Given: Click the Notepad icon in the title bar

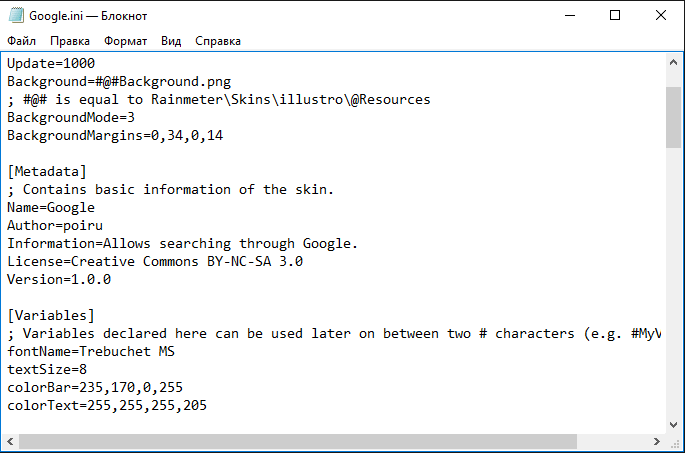Looking at the screenshot, I should pos(16,15).
